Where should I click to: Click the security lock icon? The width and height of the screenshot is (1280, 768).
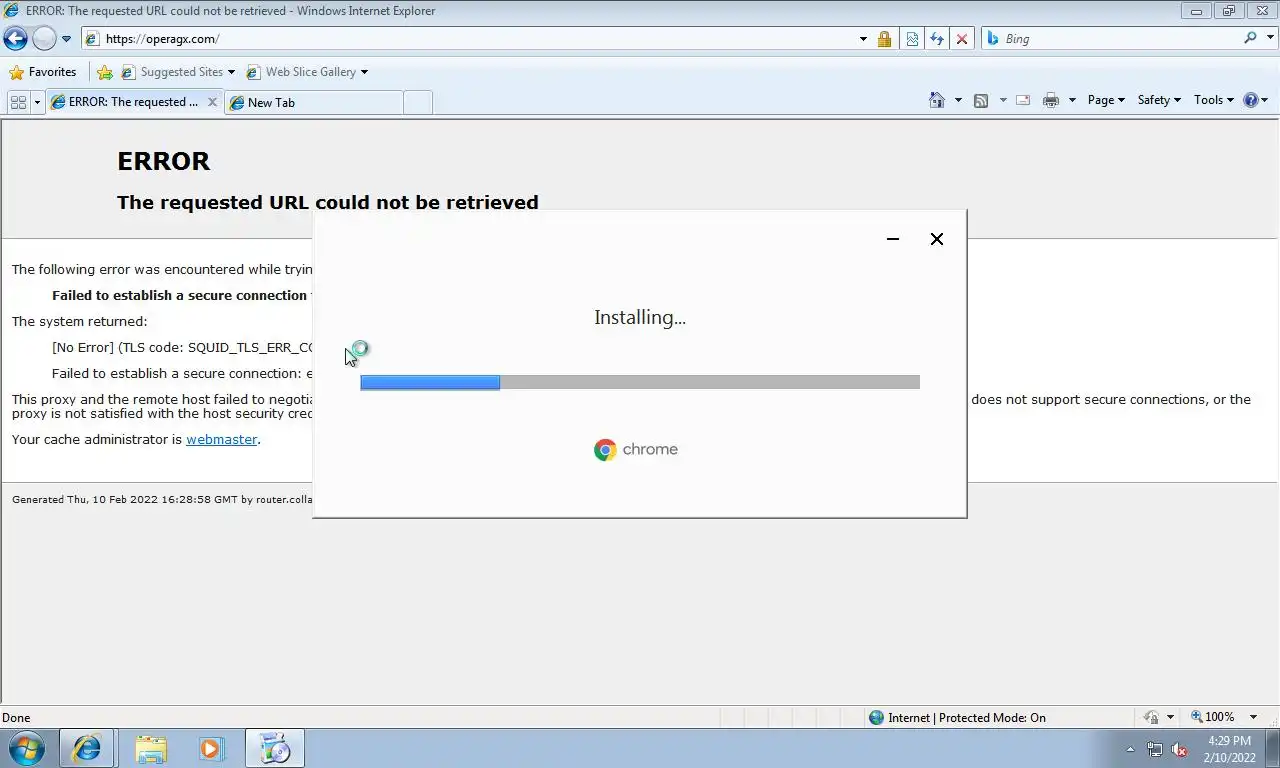884,39
